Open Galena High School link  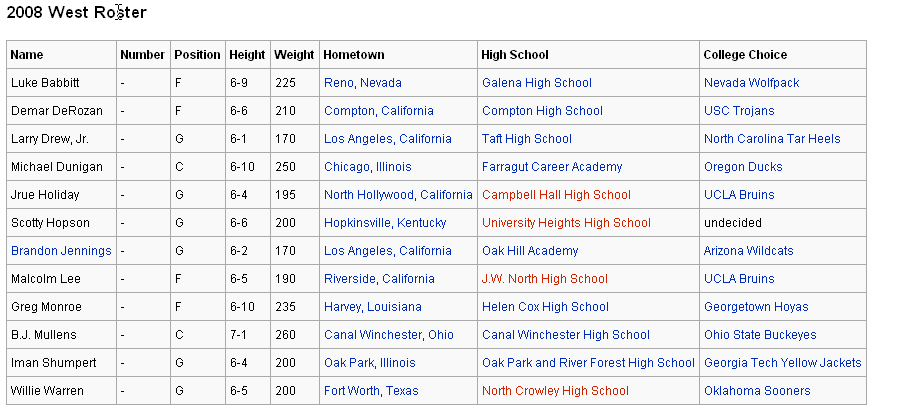(537, 83)
